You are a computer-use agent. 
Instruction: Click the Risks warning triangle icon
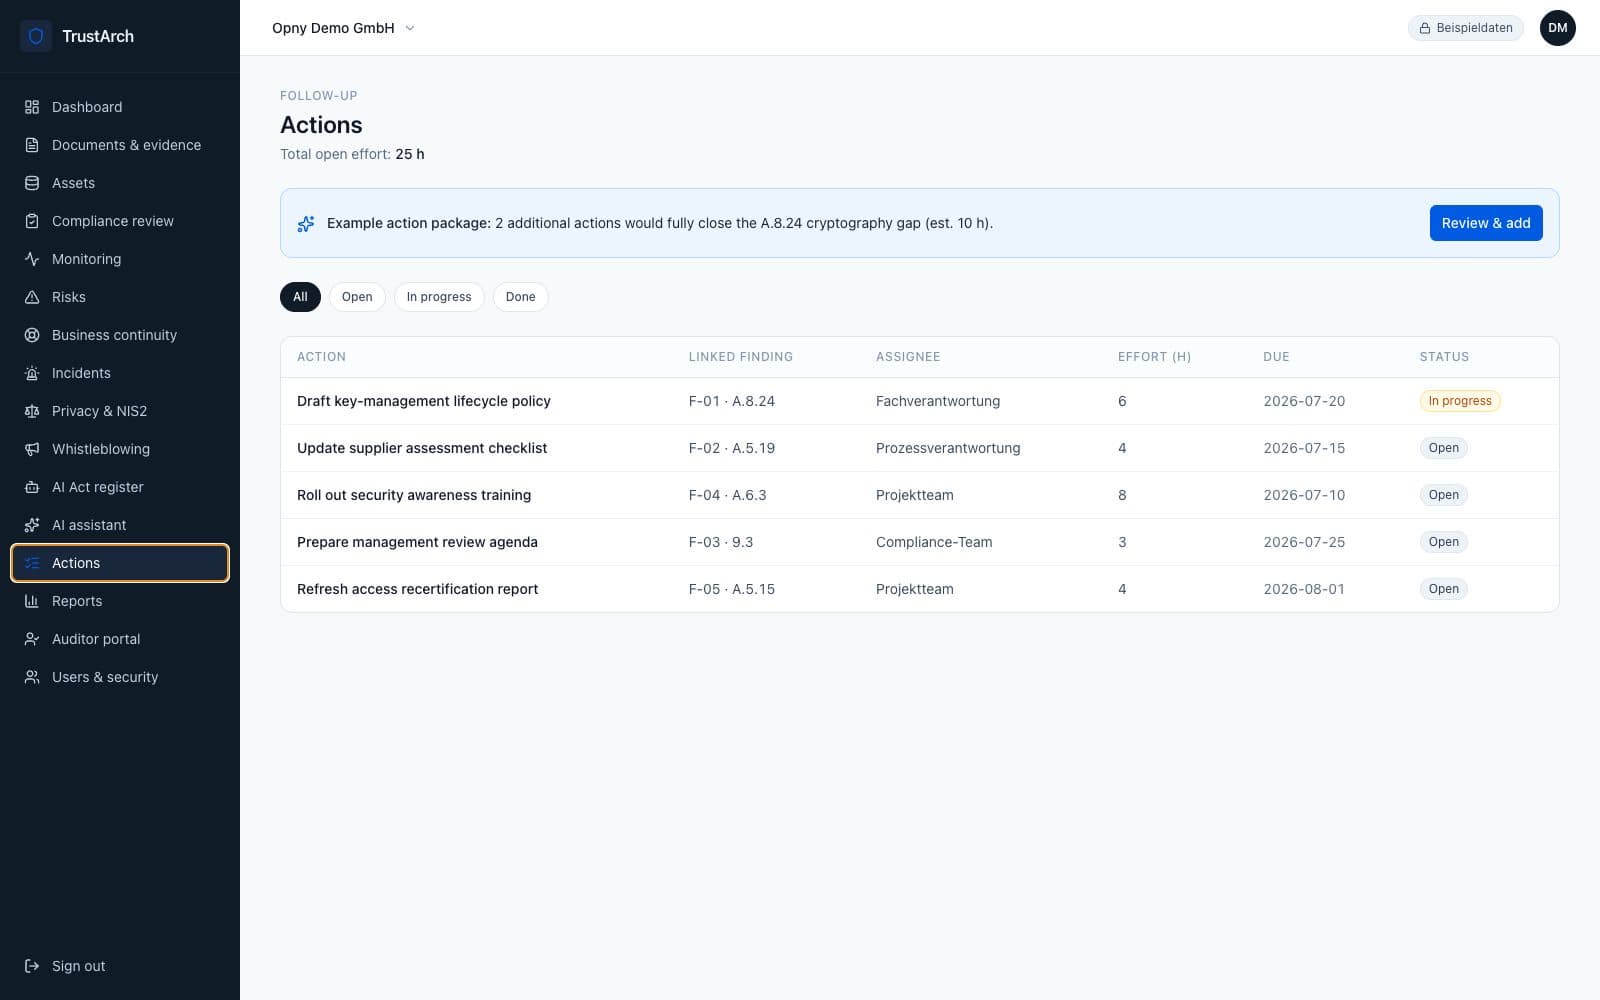(x=32, y=297)
